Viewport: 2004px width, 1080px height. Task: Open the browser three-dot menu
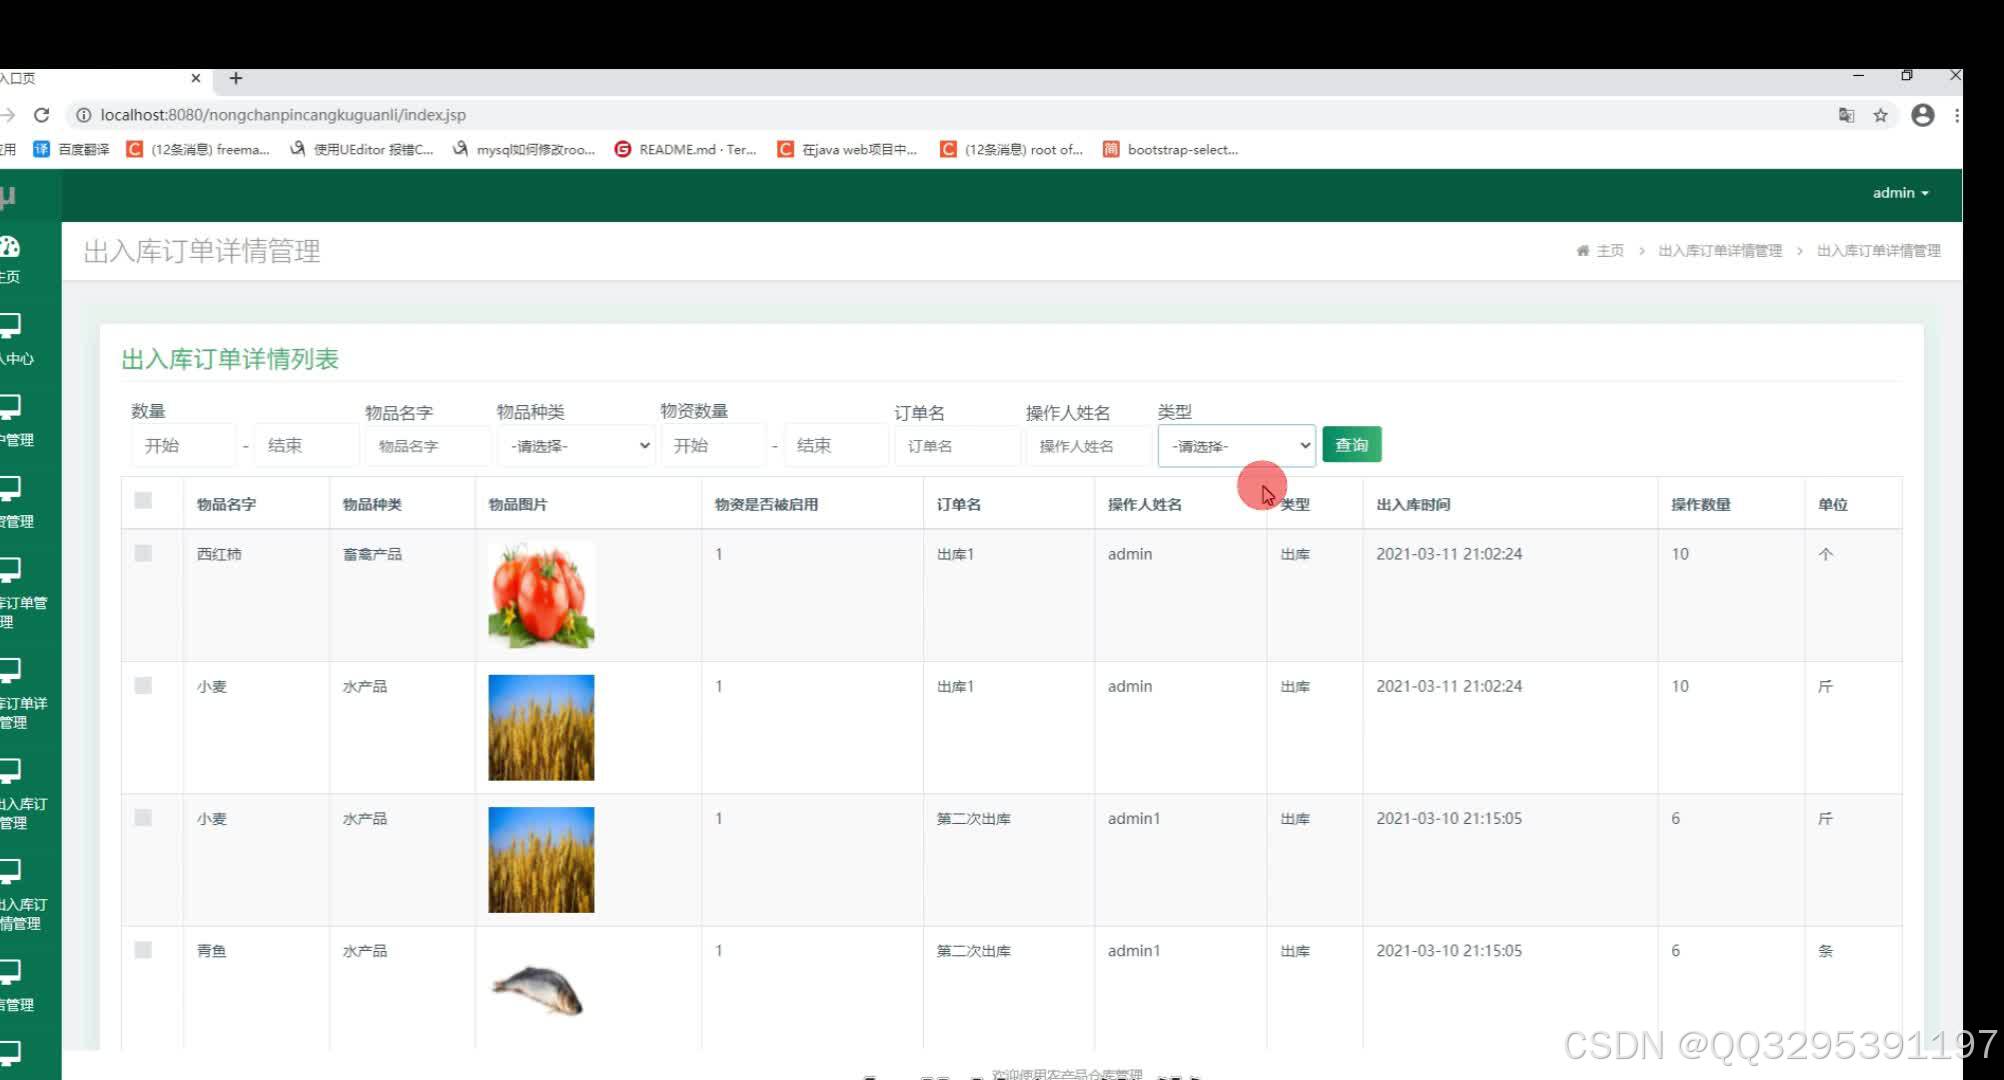coord(1956,115)
